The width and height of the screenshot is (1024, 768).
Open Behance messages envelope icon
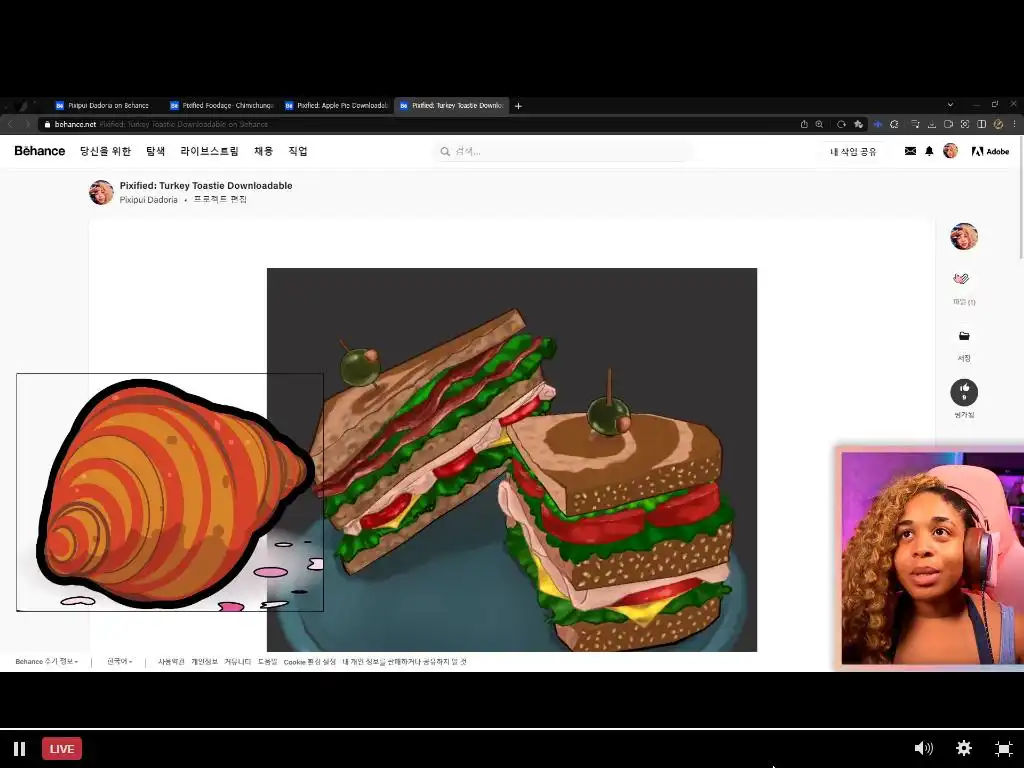click(910, 151)
